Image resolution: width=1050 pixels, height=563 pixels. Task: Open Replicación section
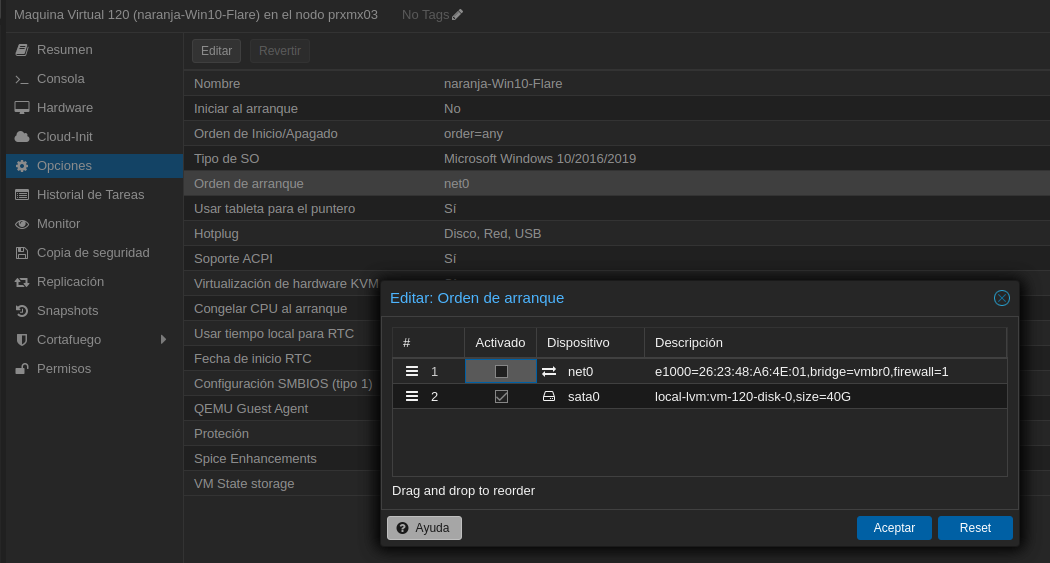pos(94,282)
